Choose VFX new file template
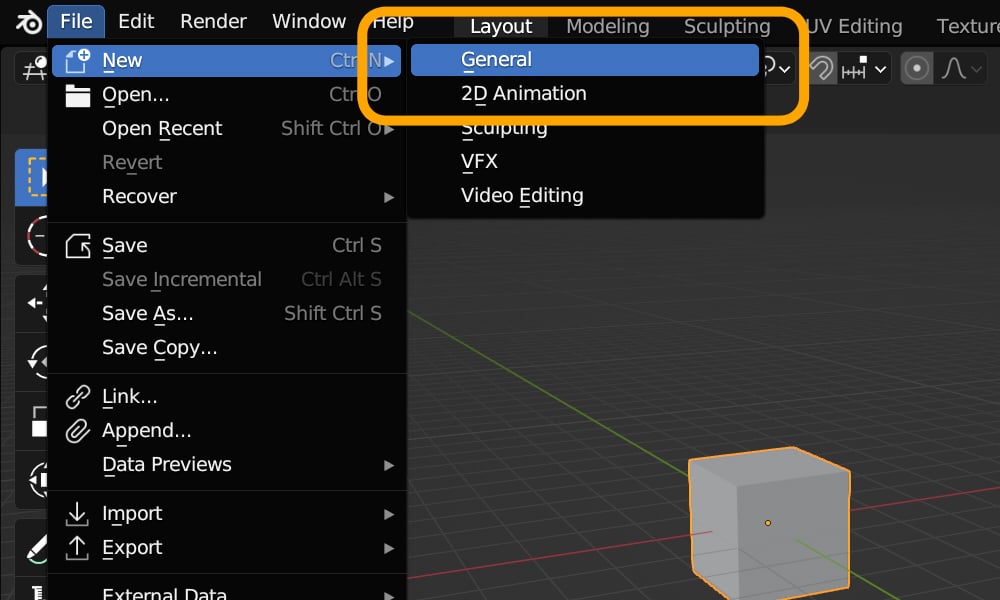Screen dimensions: 1000x600 [585, 161]
